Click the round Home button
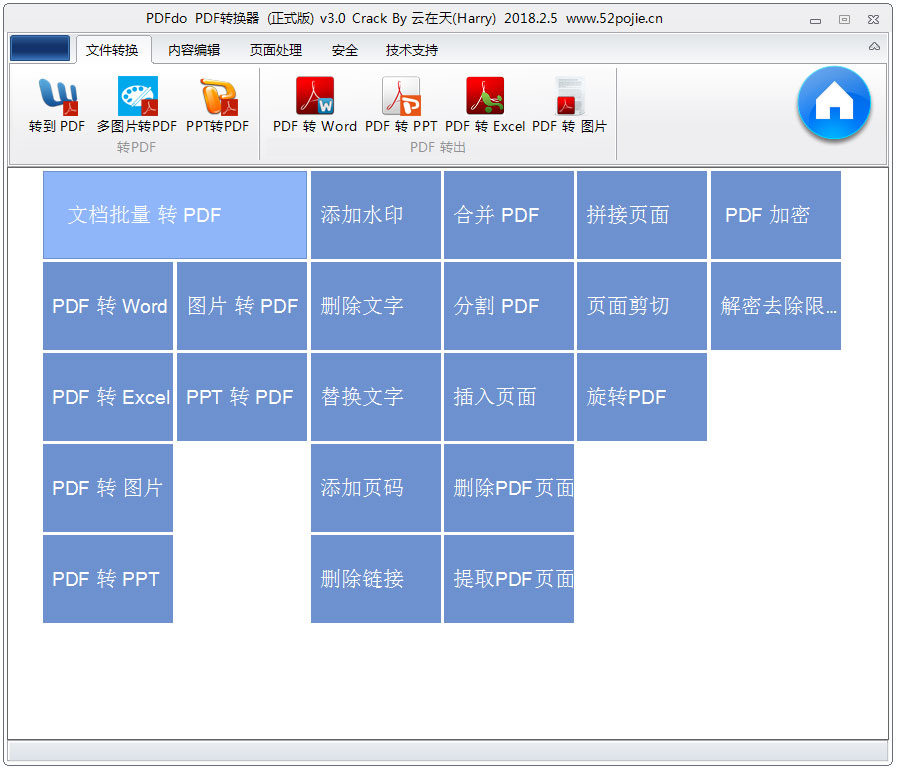This screenshot has width=897, height=770. click(x=833, y=103)
